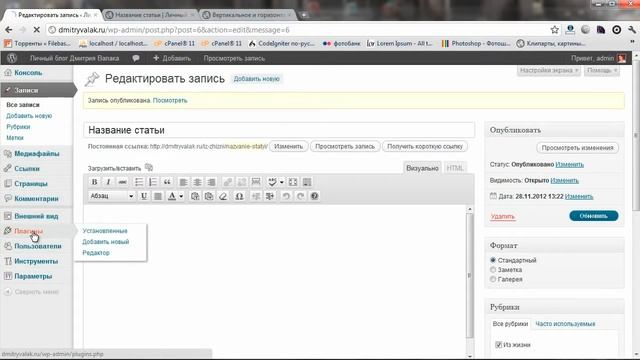Undo last edit in editor

click(x=286, y=196)
